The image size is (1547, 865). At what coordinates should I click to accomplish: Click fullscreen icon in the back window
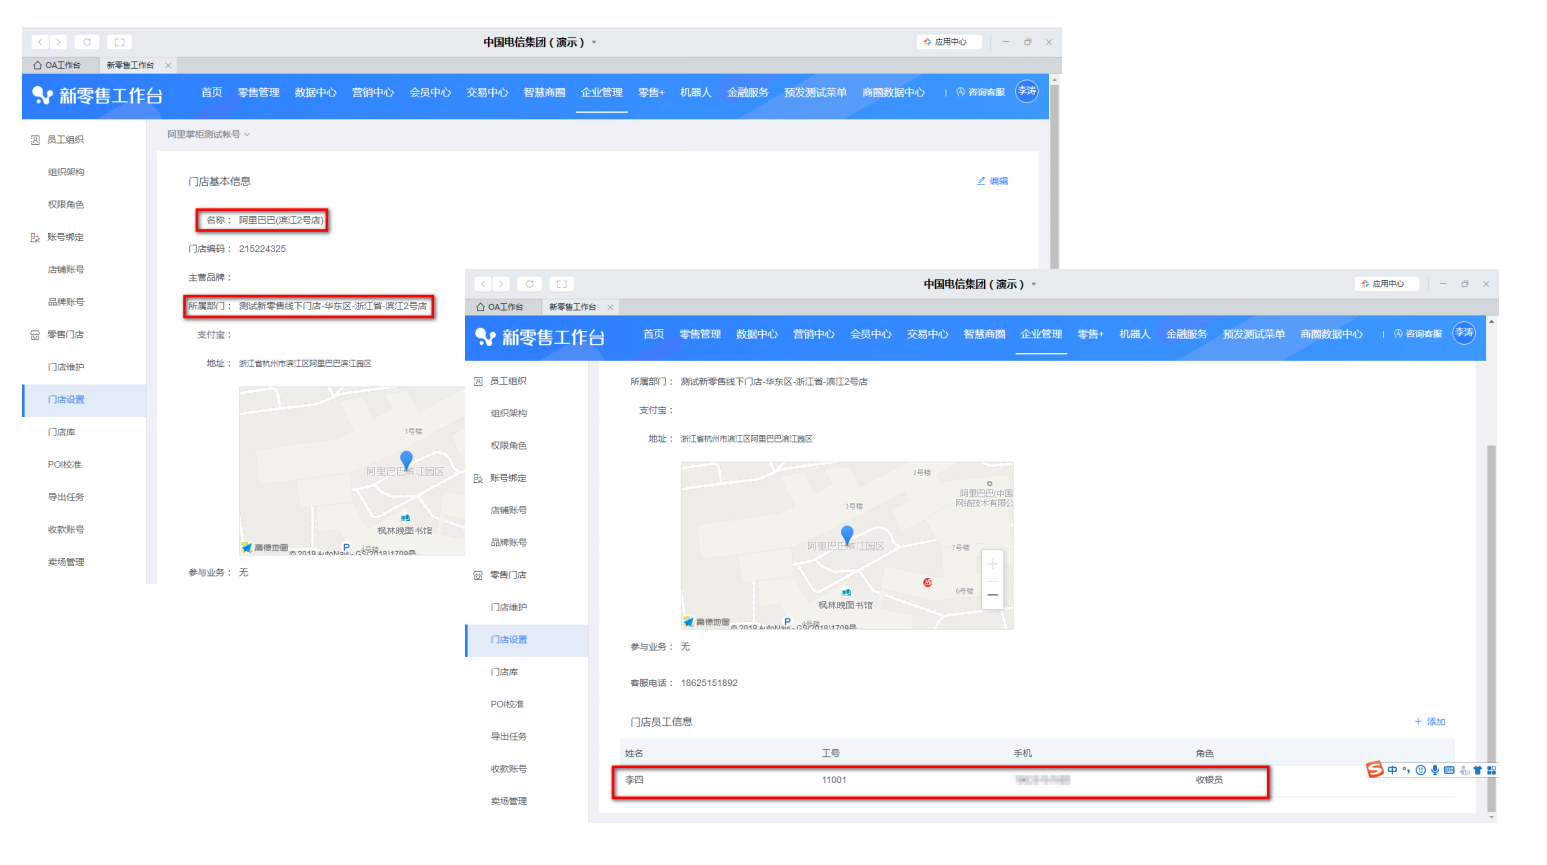click(x=119, y=42)
